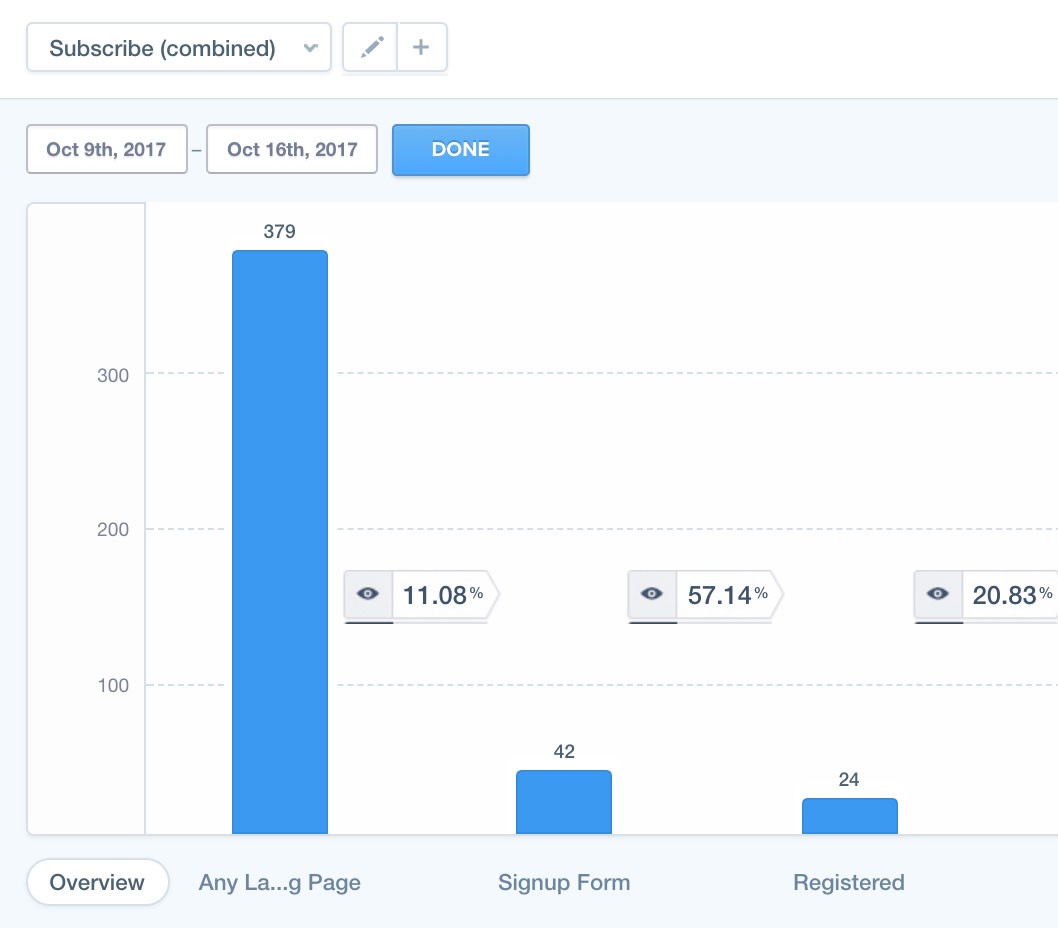
Task: Select the Overview tab
Action: click(97, 882)
